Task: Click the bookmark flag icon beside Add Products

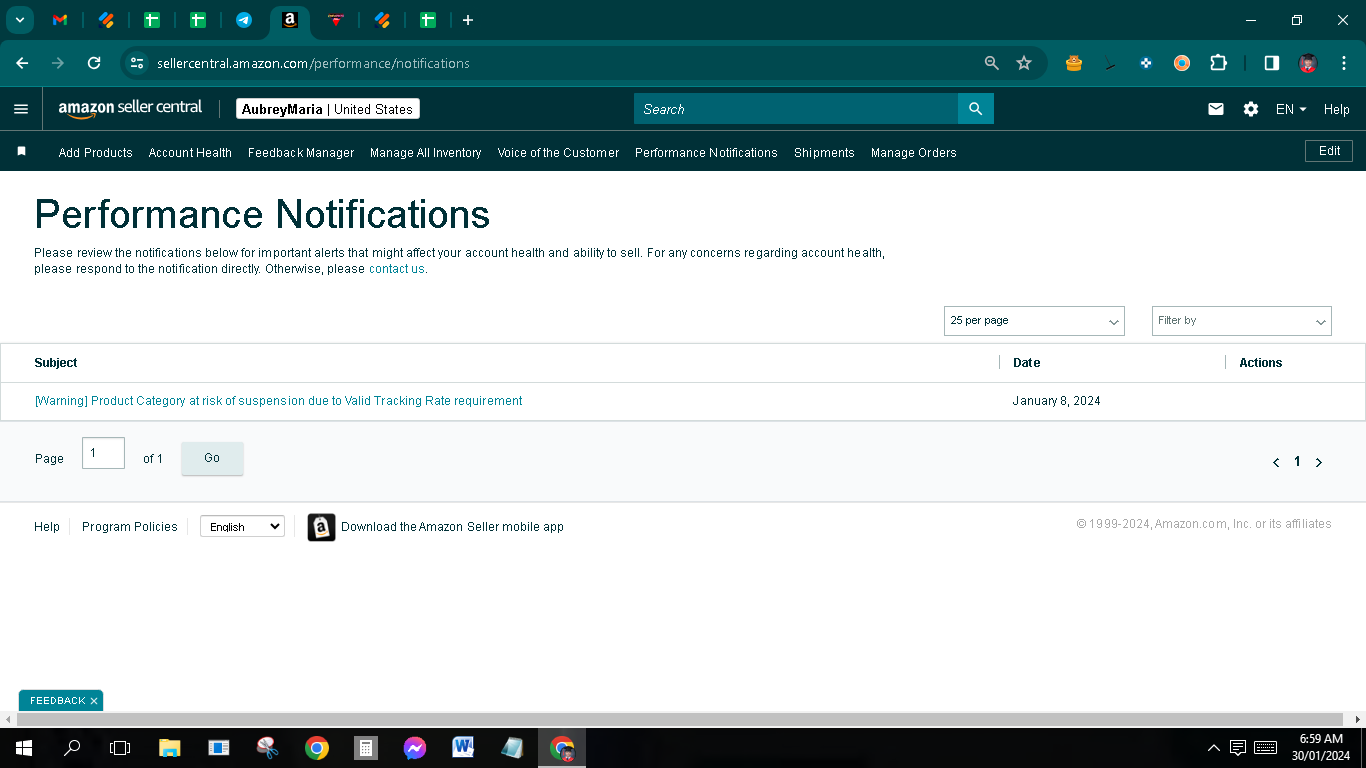Action: click(x=21, y=152)
